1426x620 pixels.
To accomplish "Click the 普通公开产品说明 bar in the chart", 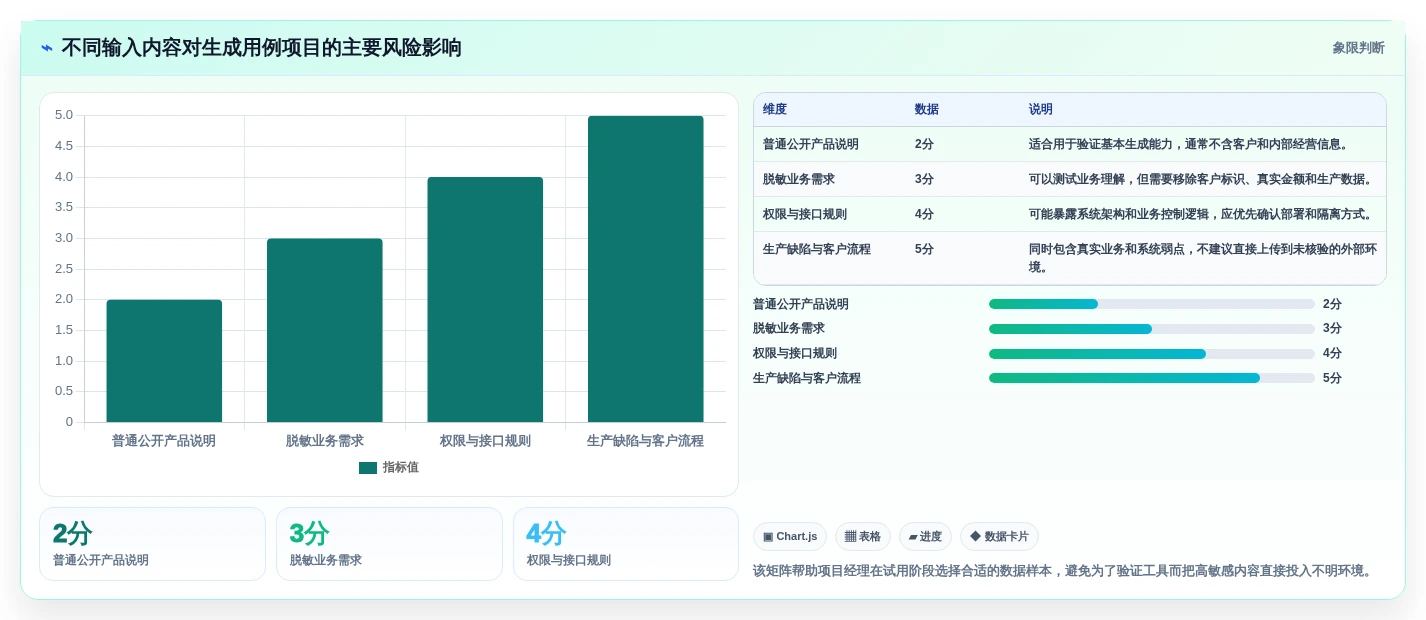I will point(164,361).
